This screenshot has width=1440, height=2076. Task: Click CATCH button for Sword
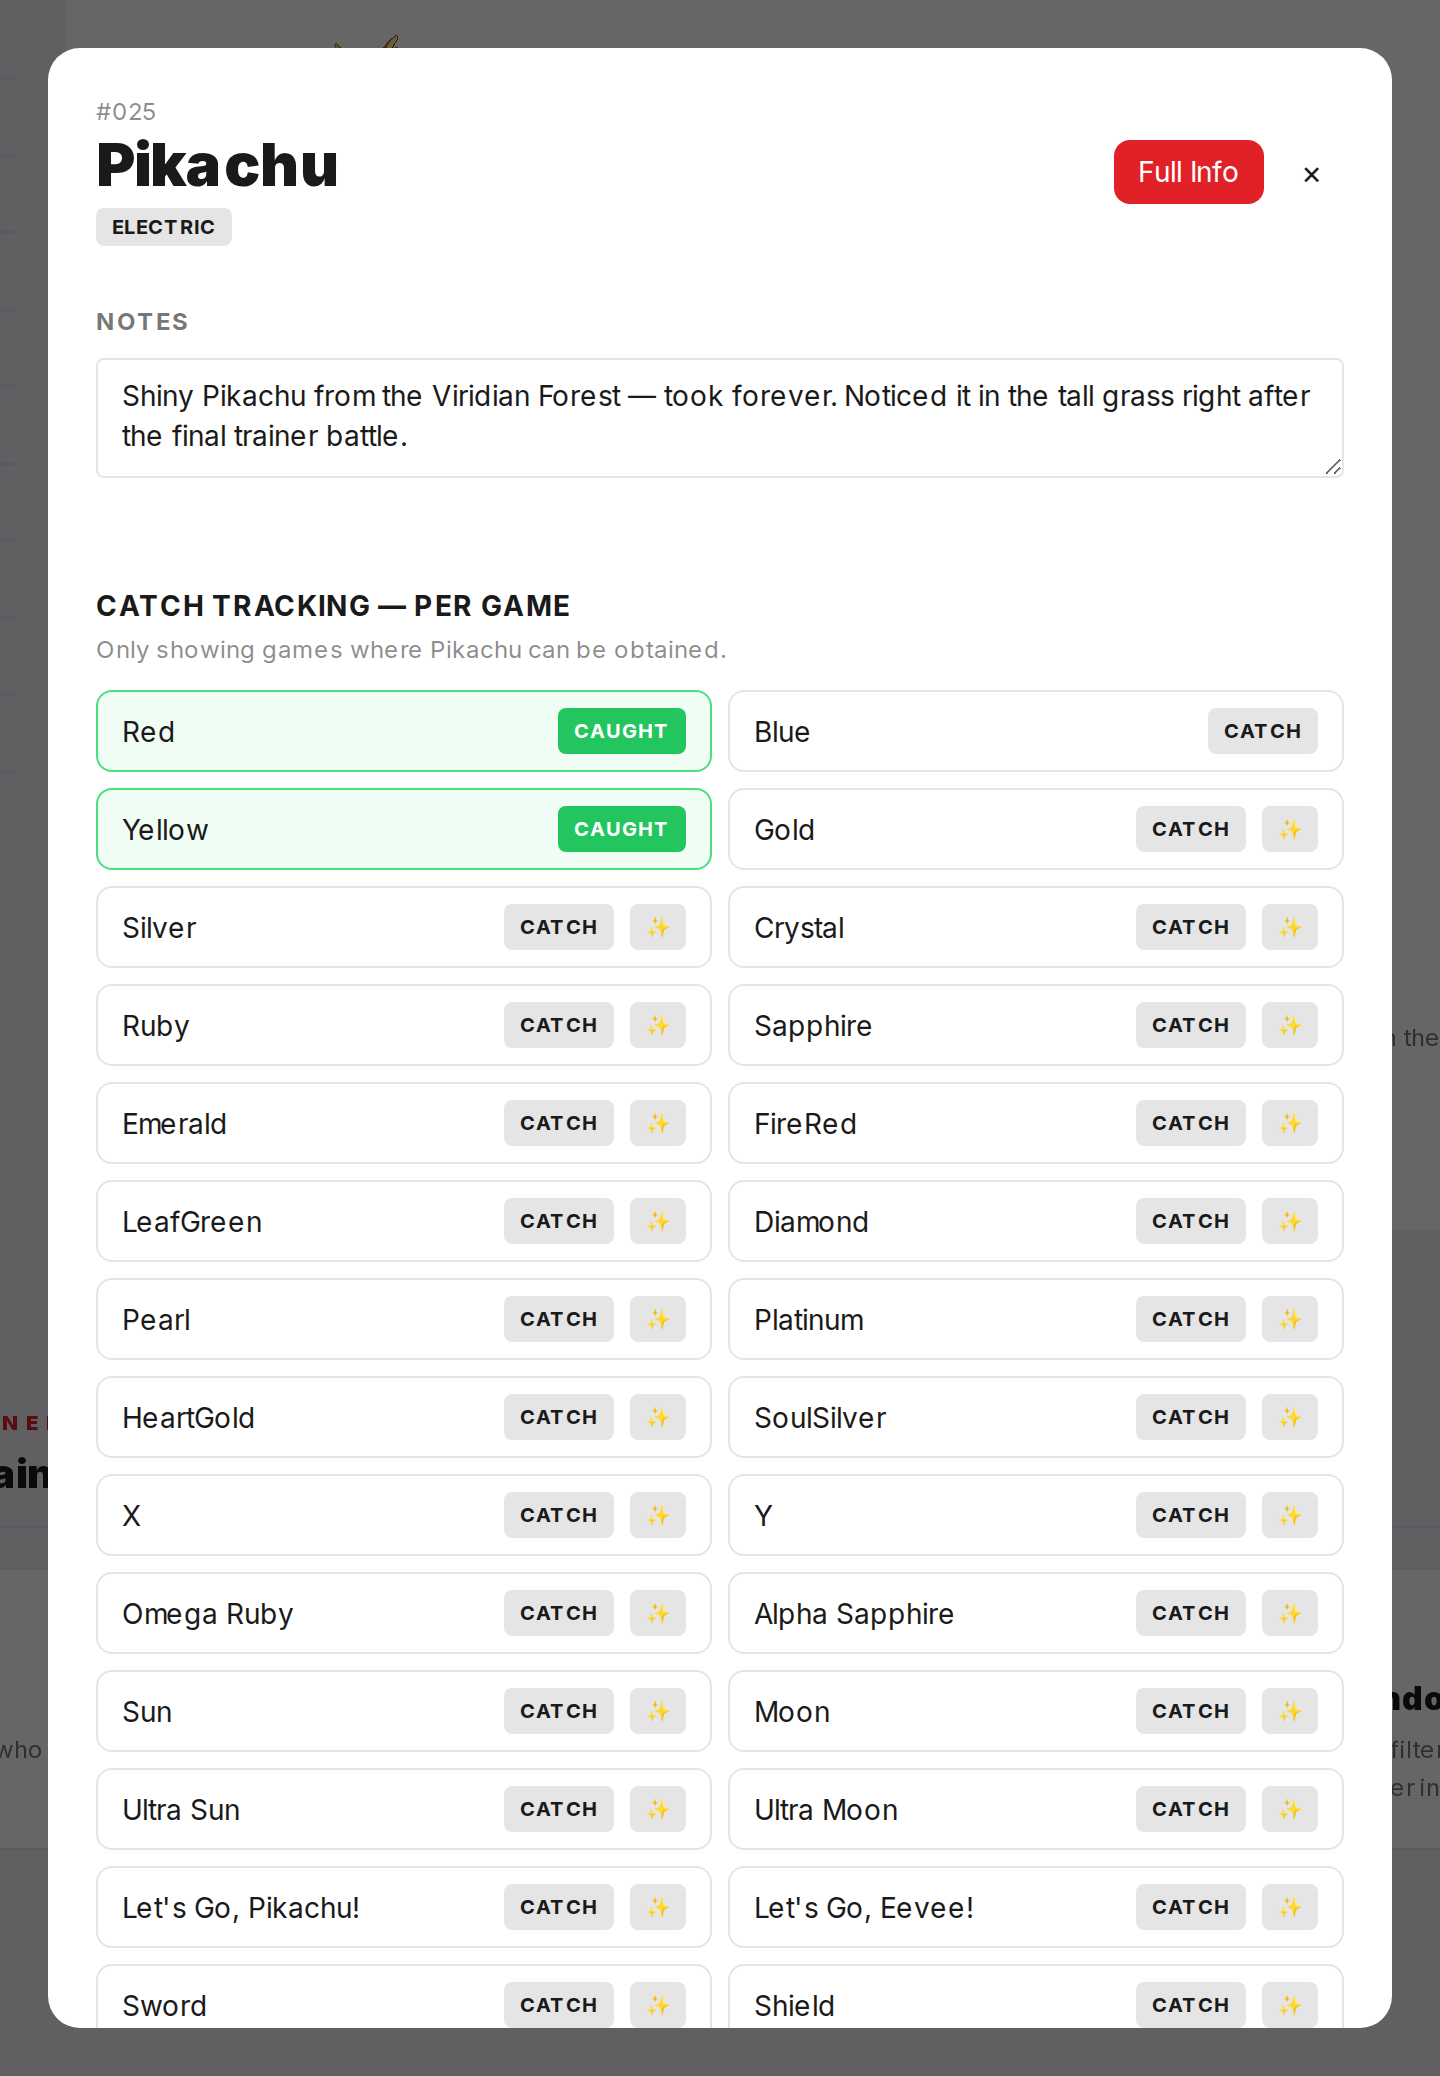click(558, 2005)
